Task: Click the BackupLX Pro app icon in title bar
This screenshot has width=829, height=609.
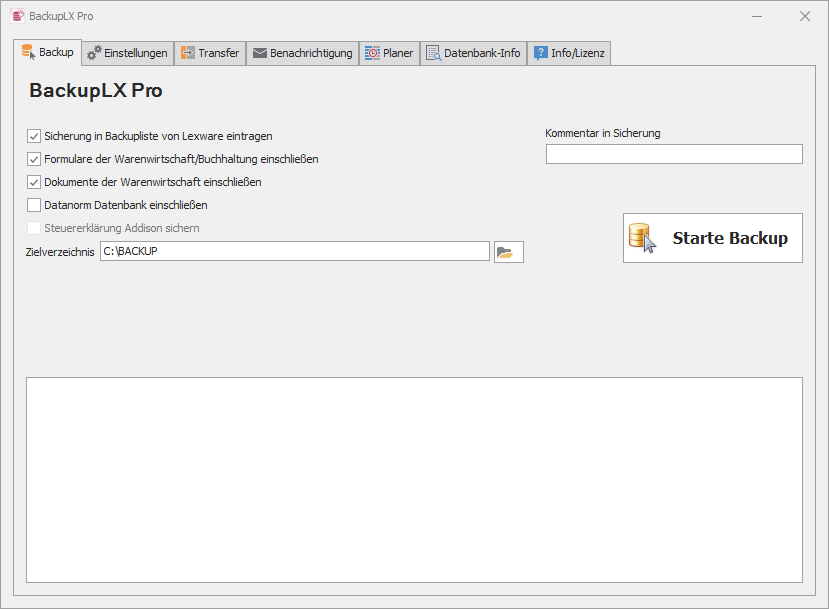Action: pos(17,16)
